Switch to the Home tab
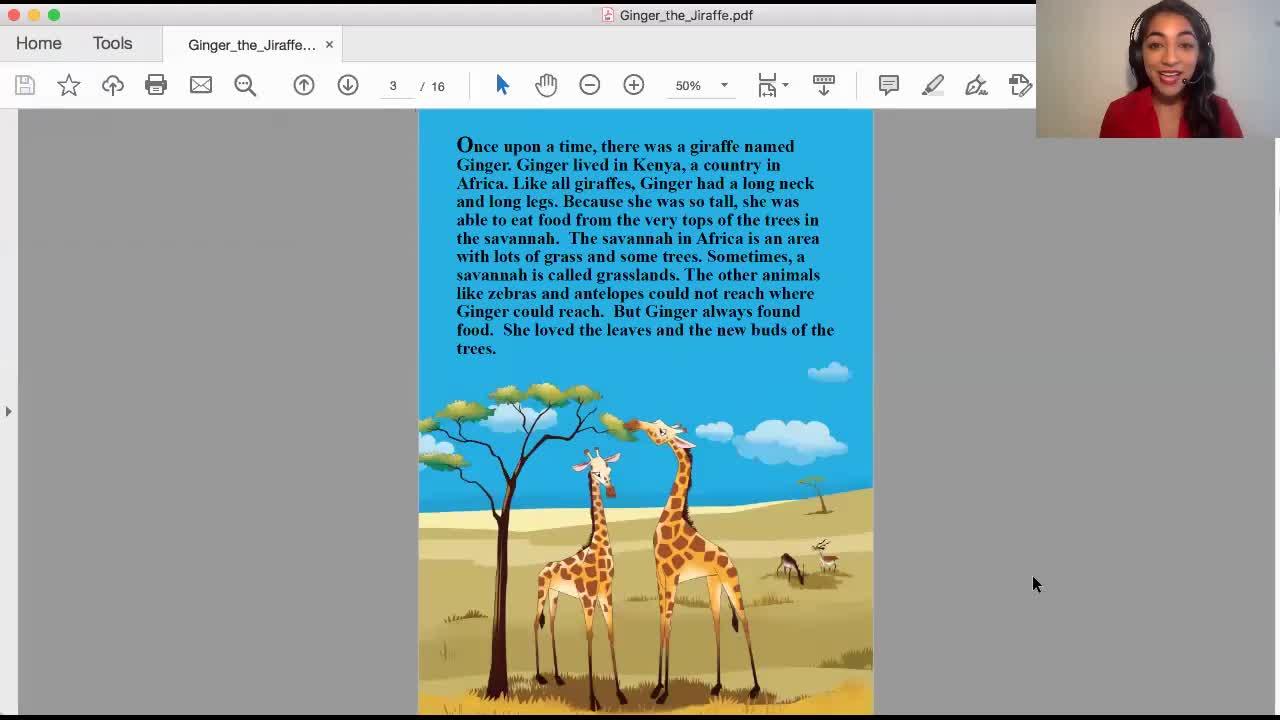This screenshot has width=1280, height=720. pos(39,44)
